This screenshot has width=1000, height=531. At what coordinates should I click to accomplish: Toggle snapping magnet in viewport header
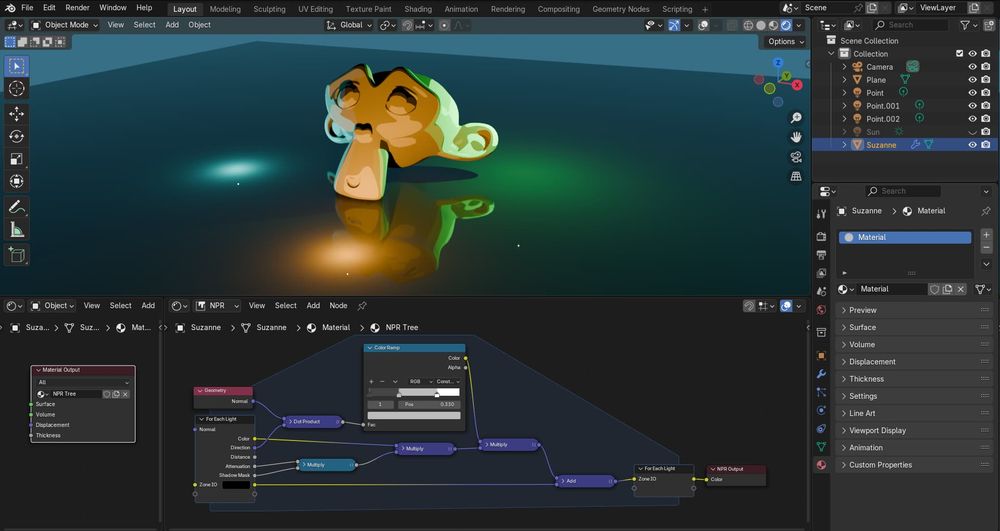point(408,25)
